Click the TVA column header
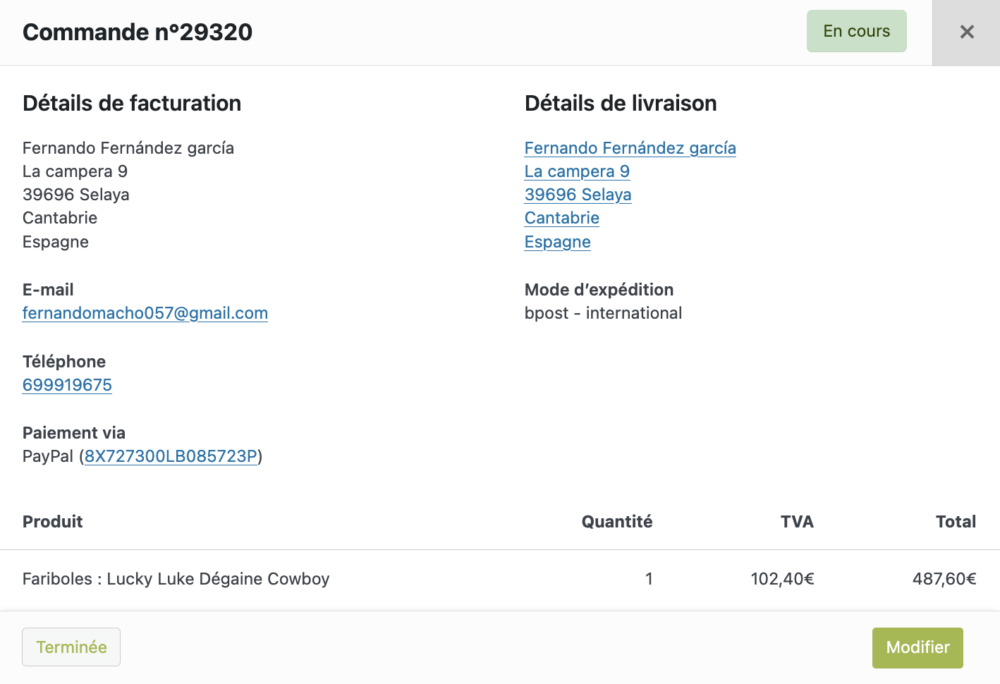Screen dimensions: 1000x684 (x=797, y=521)
